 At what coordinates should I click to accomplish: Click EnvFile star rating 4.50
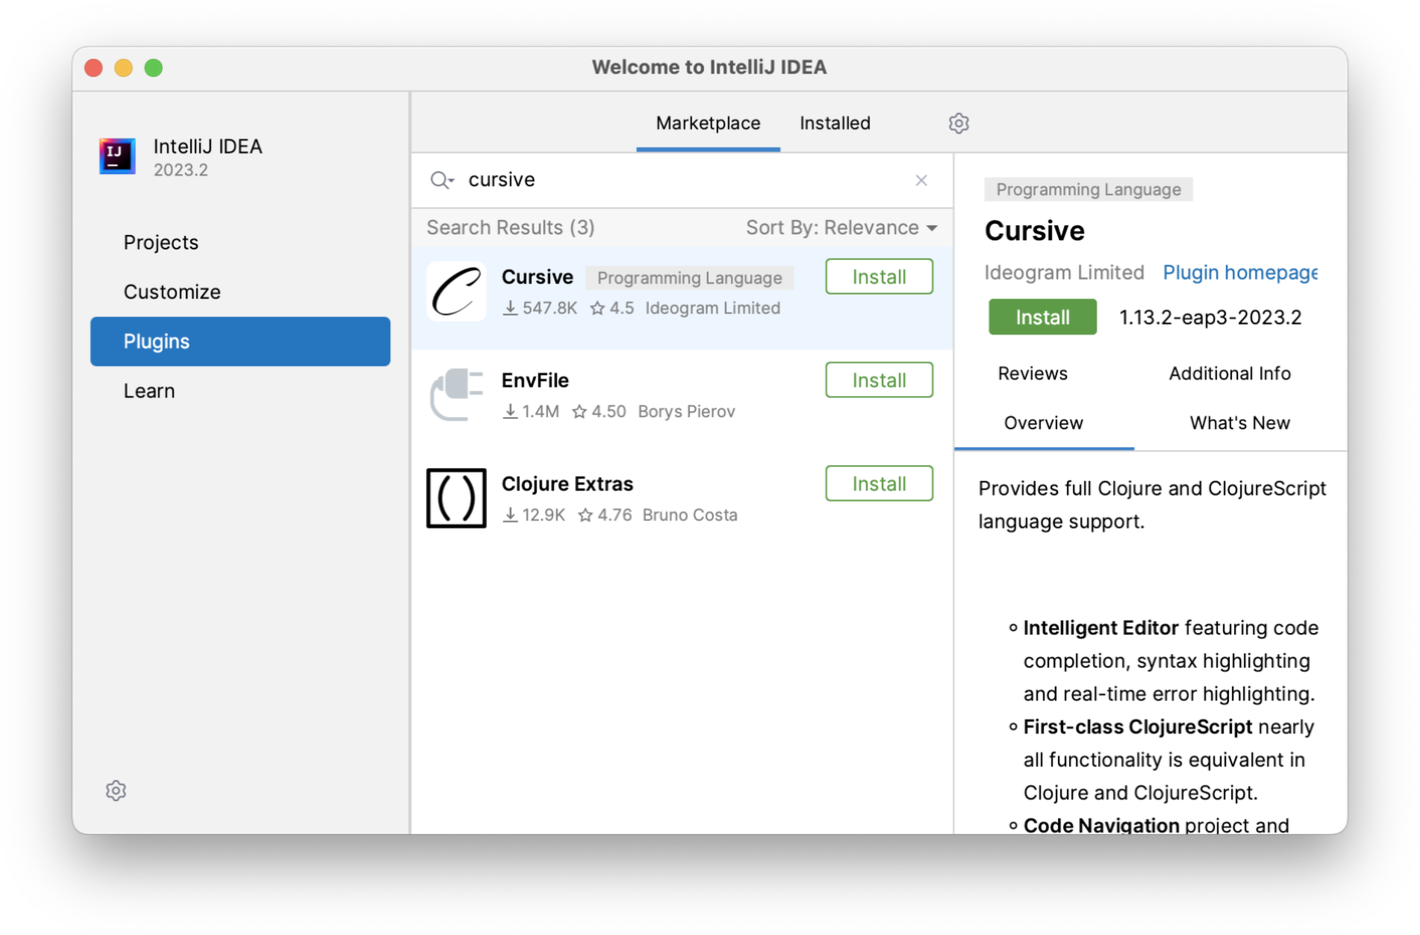[599, 411]
